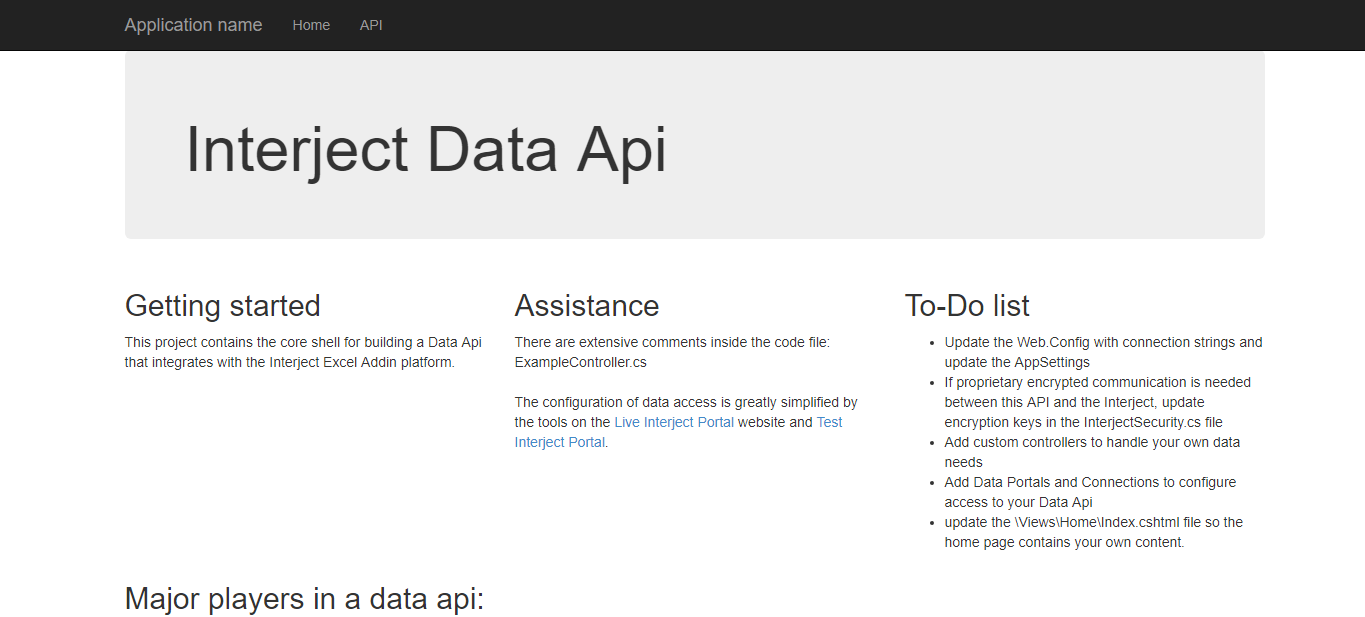Click the Application name brand link
This screenshot has width=1365, height=617.
[193, 25]
